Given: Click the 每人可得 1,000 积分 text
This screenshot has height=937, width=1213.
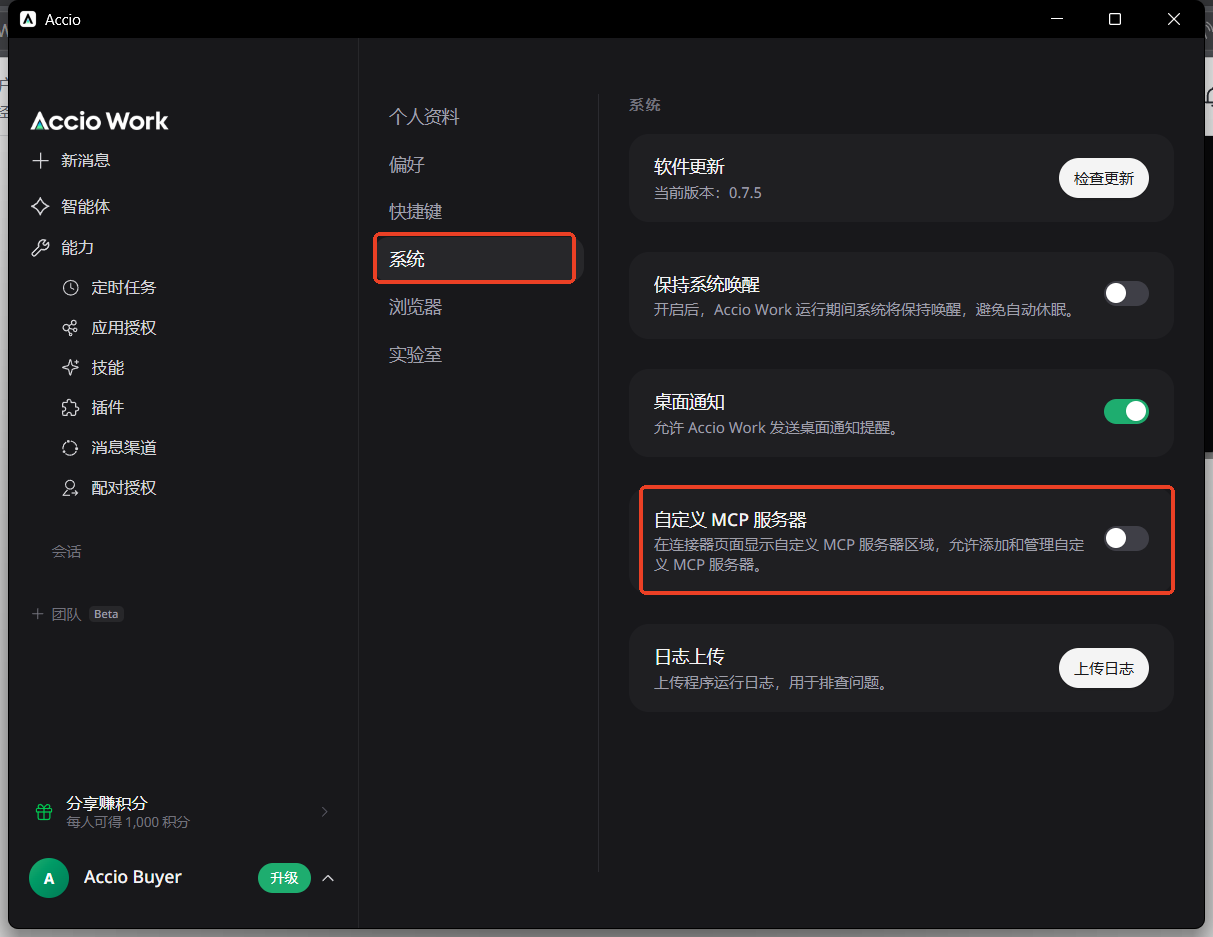Looking at the screenshot, I should [128, 822].
